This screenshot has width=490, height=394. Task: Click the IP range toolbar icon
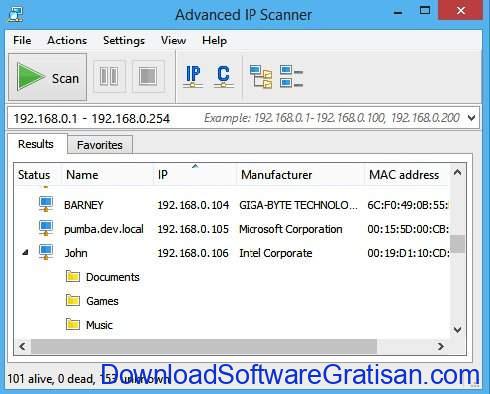click(x=193, y=77)
